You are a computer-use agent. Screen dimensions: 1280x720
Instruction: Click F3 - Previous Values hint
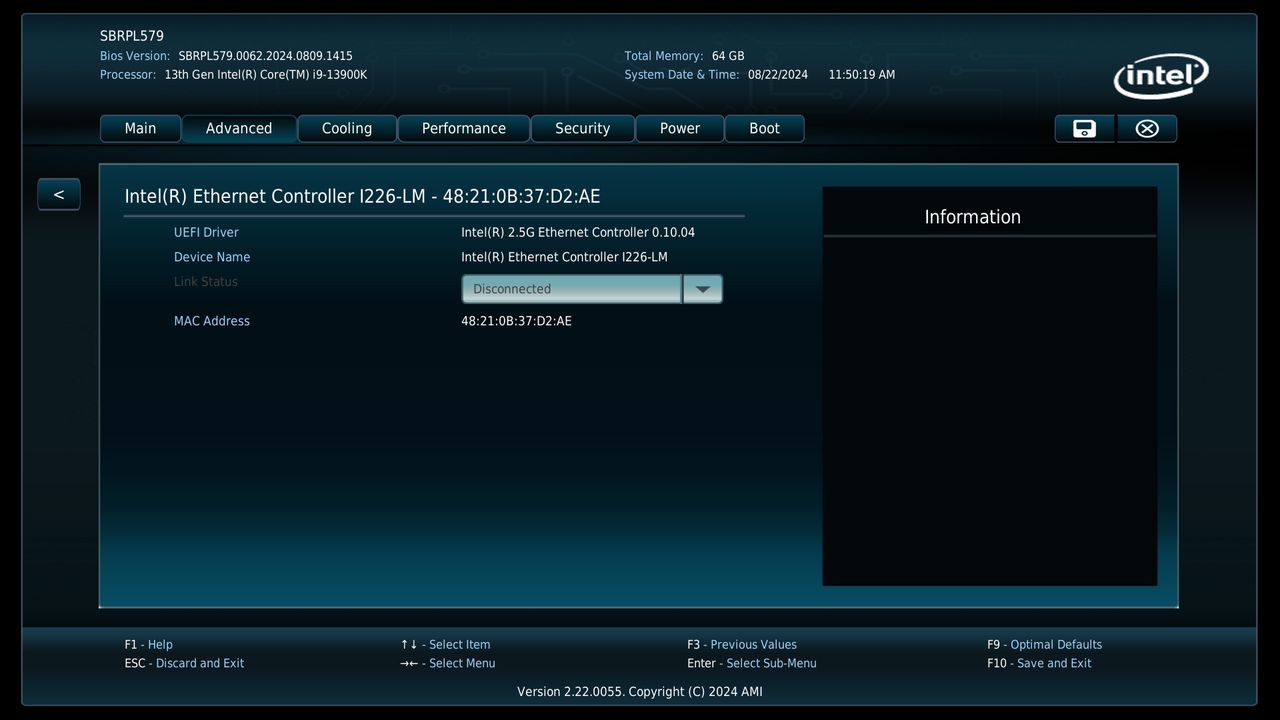click(742, 645)
